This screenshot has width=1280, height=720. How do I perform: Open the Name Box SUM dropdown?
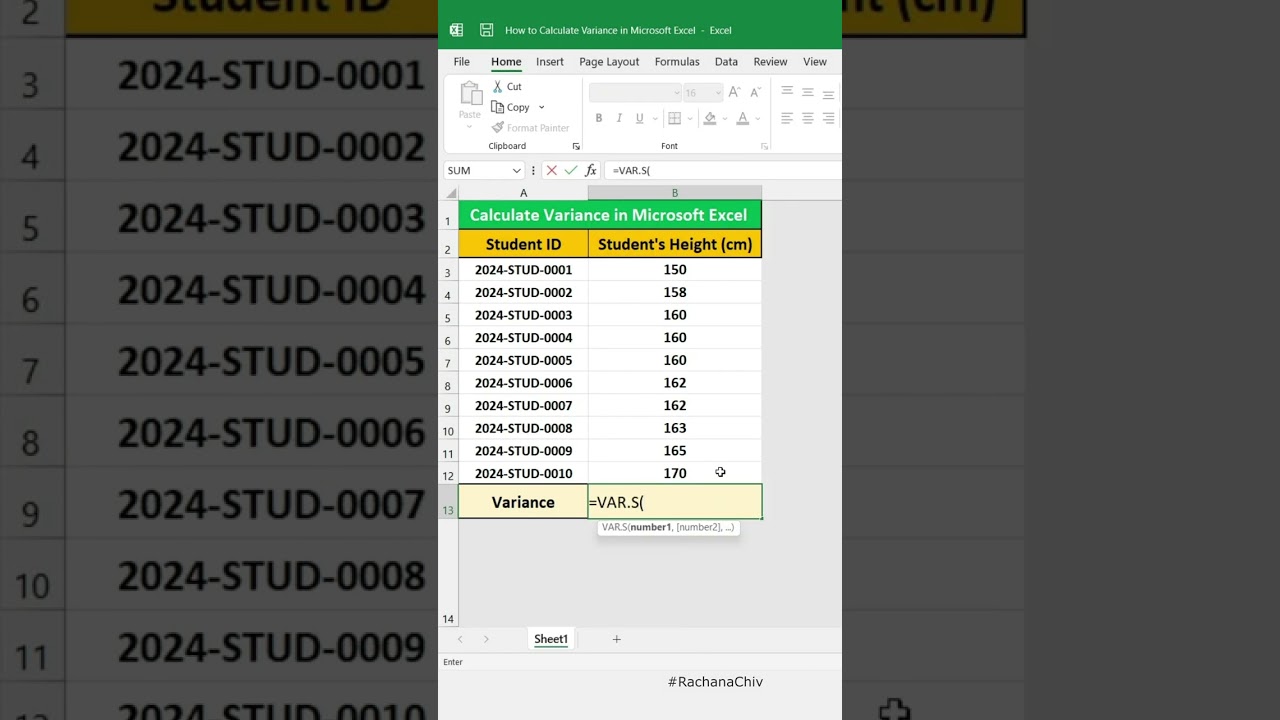coord(517,171)
